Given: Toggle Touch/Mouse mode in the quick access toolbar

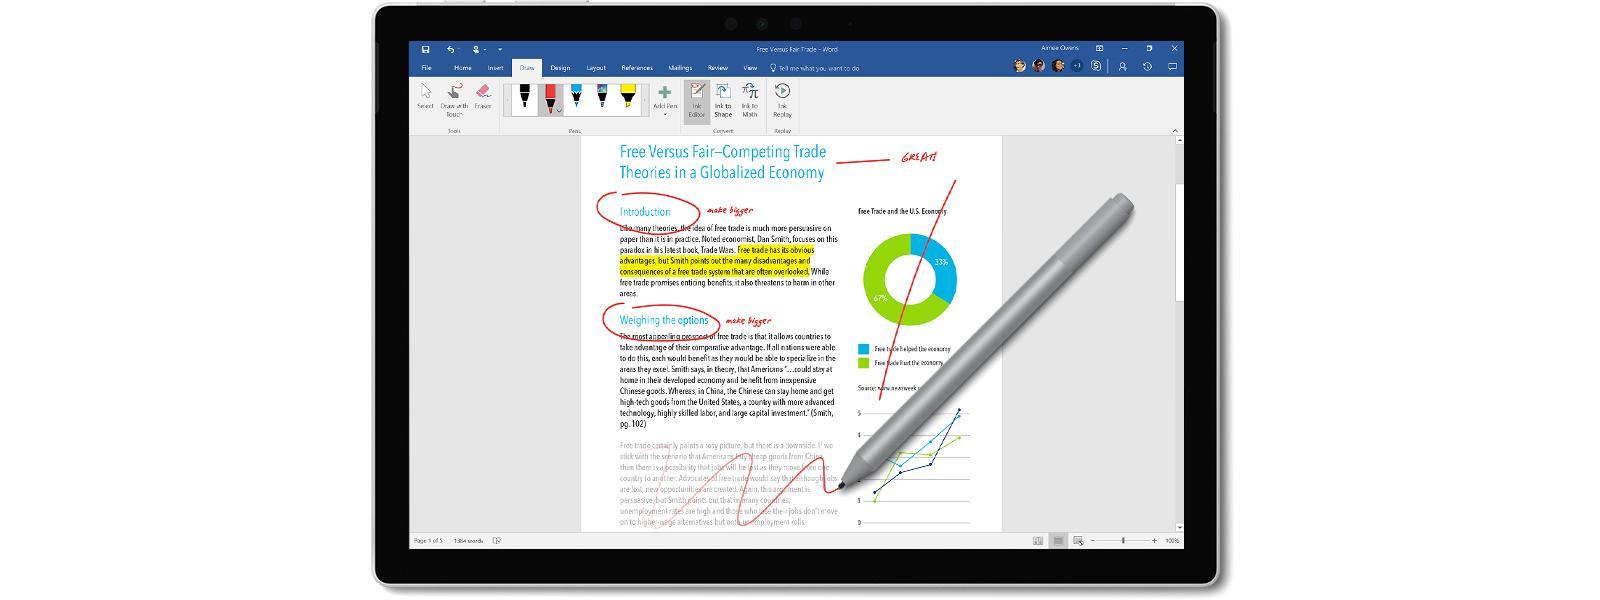Looking at the screenshot, I should tap(476, 49).
